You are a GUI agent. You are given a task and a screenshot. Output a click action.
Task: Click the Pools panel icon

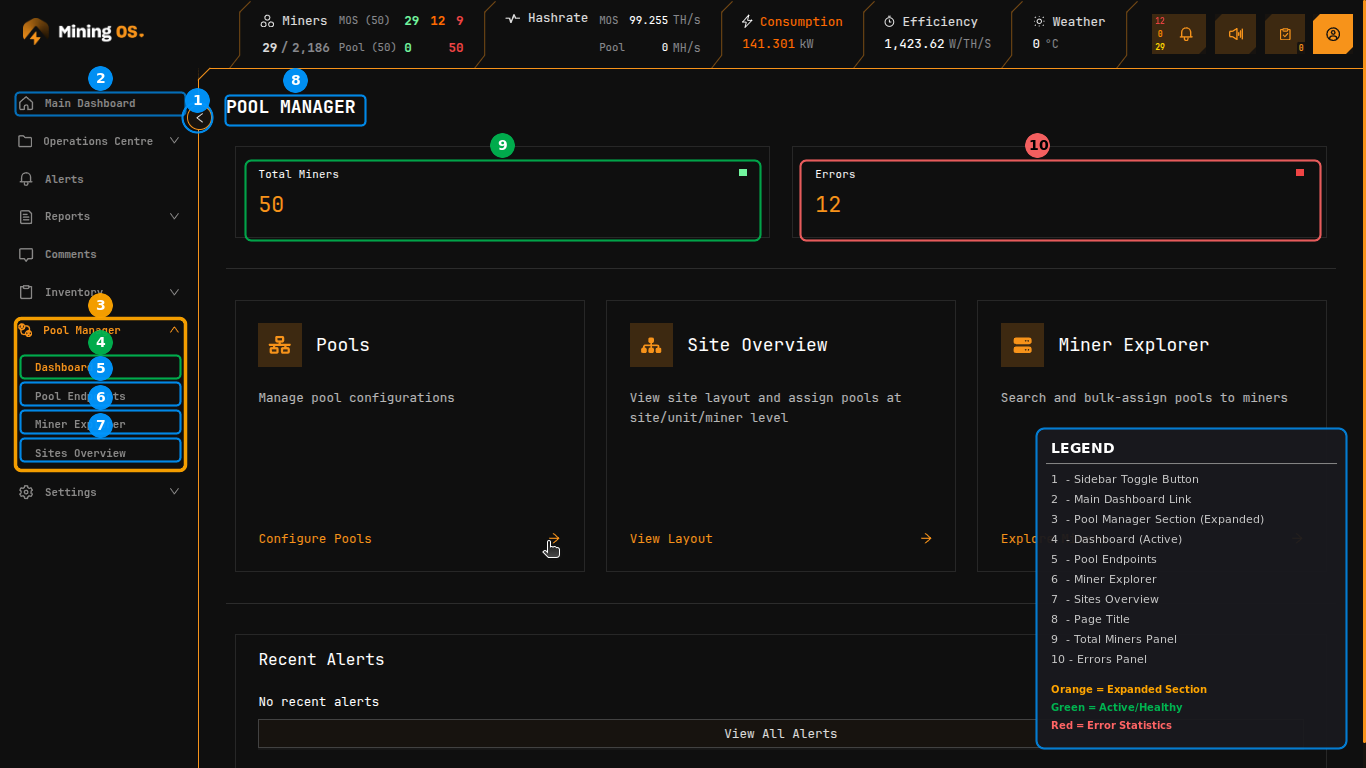click(280, 344)
